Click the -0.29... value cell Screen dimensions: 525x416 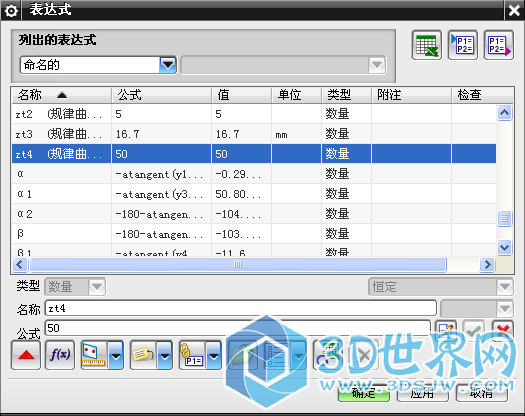[241, 174]
